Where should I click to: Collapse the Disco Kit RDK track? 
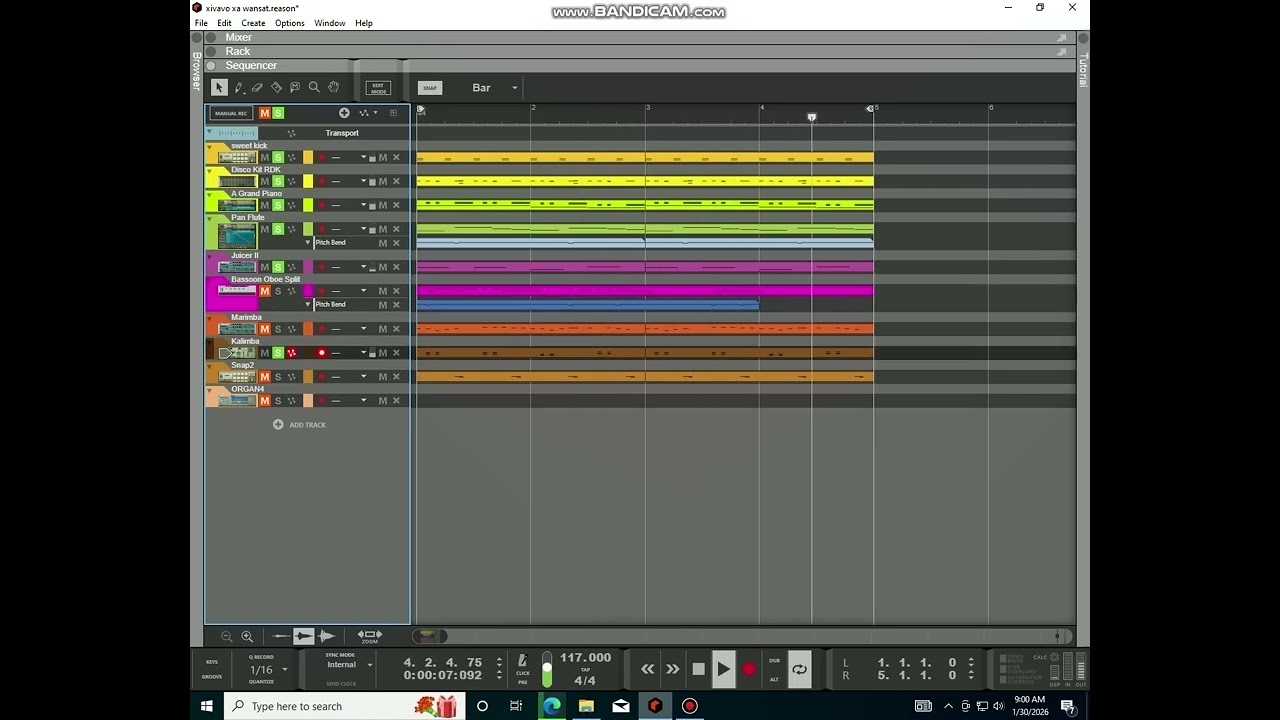tap(210, 170)
